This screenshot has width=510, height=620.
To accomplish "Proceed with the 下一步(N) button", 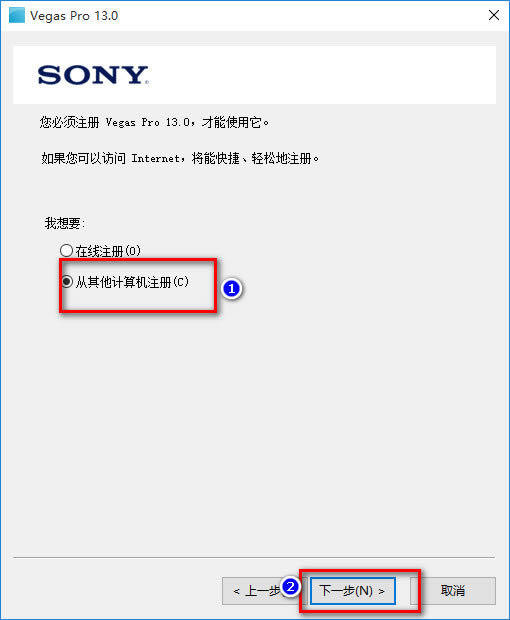I will click(353, 591).
